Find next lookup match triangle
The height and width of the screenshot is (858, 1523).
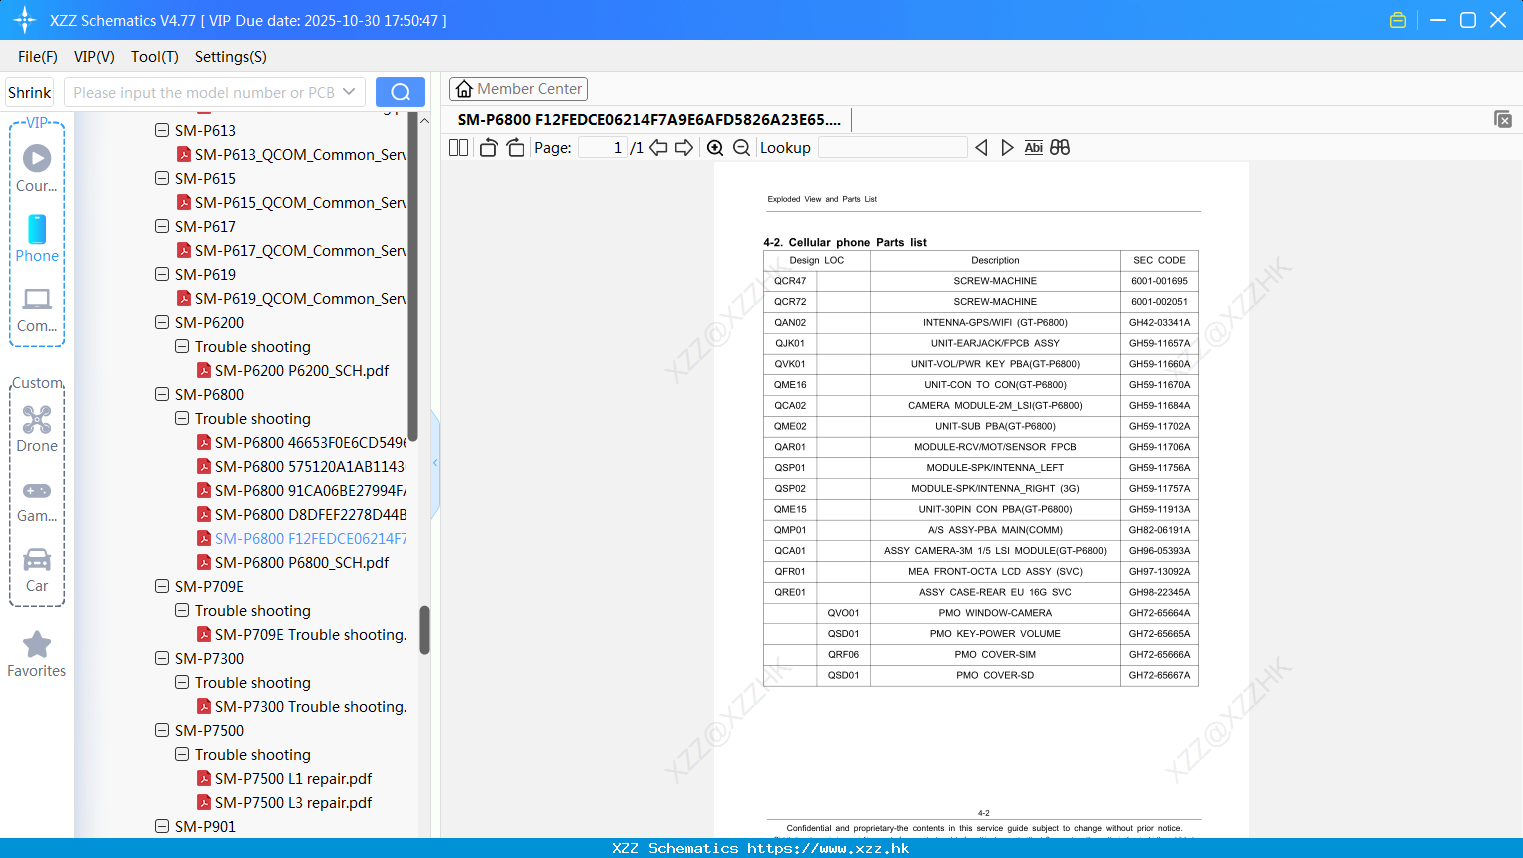tap(1007, 147)
